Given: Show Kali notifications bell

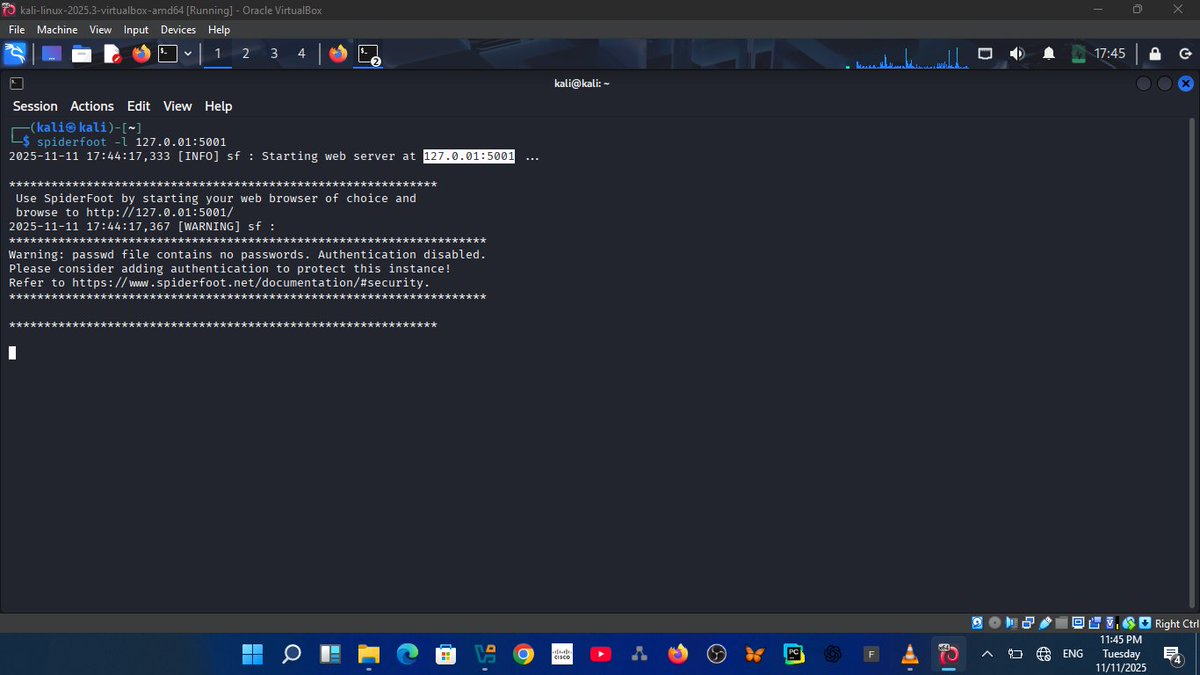Looking at the screenshot, I should pyautogui.click(x=1049, y=54).
